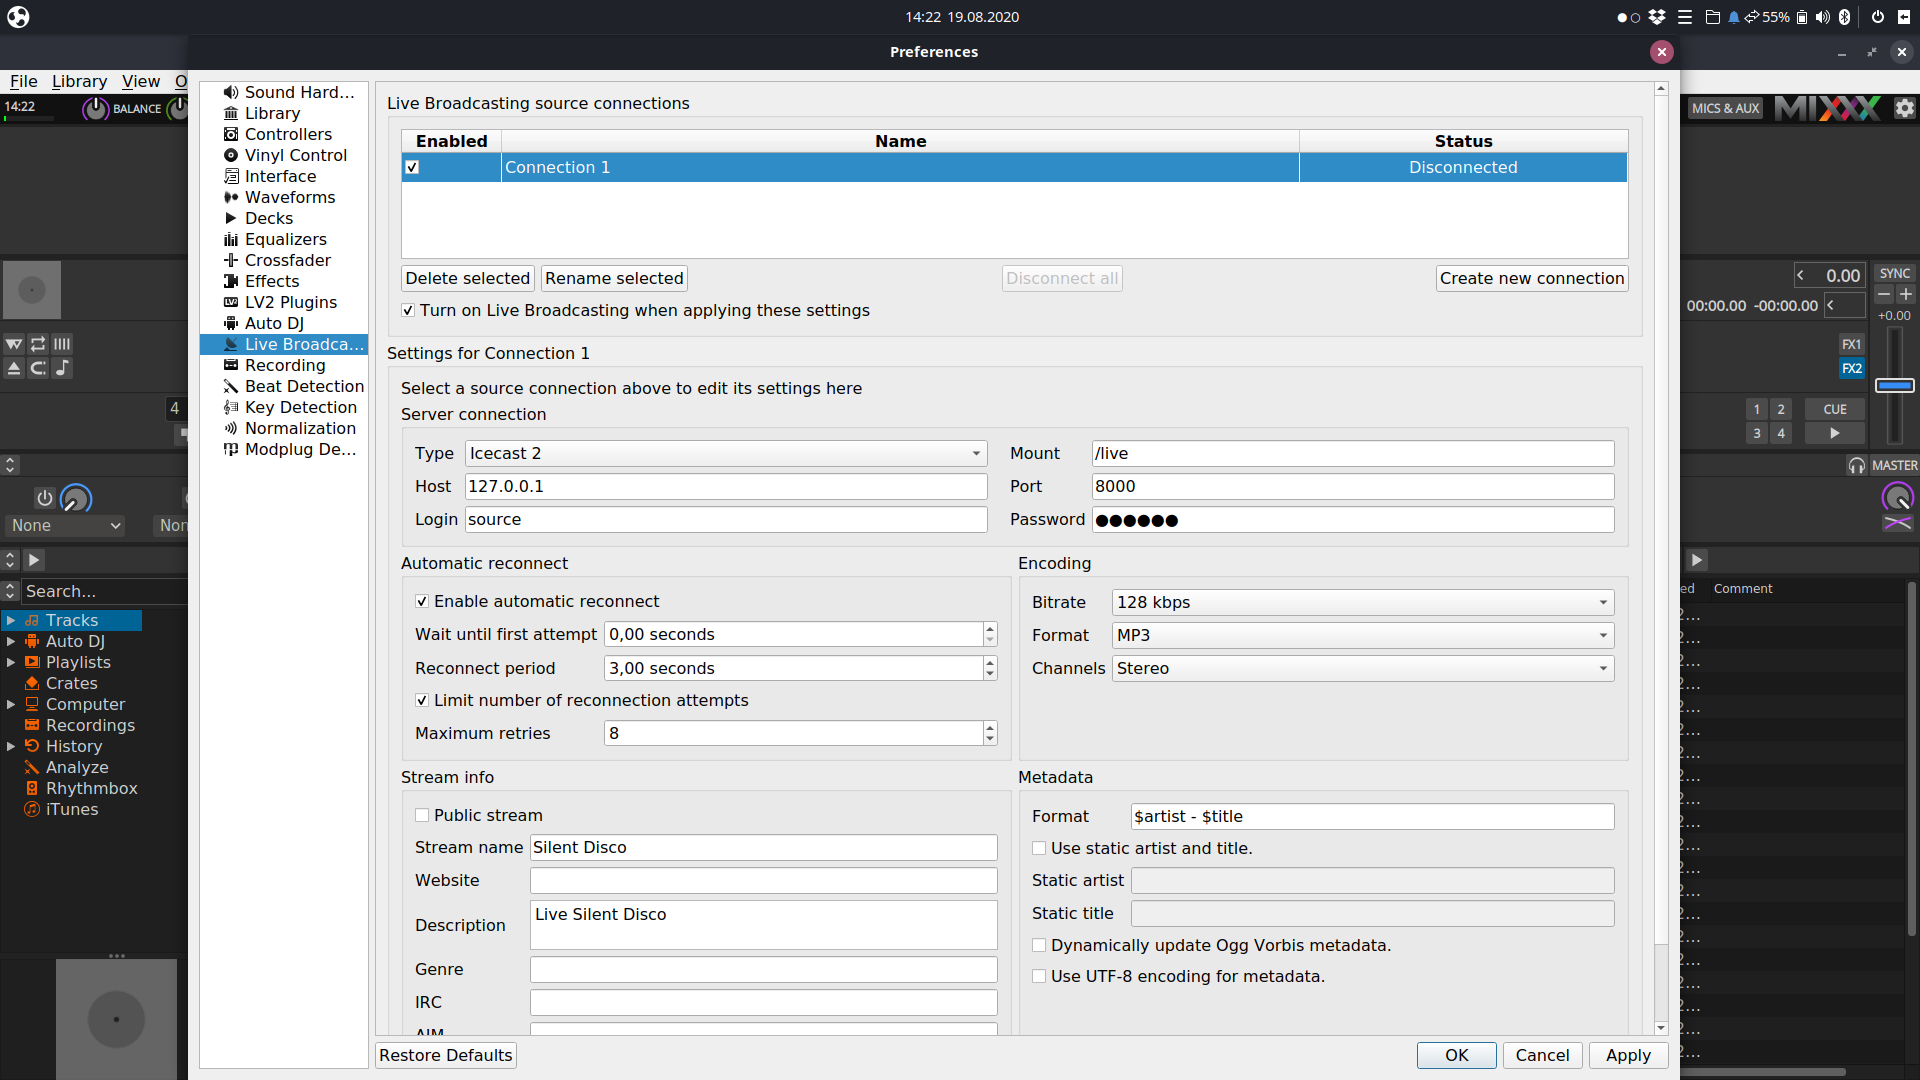Open Sound Hardware preferences section
This screenshot has height=1080, width=1920.
(289, 92)
